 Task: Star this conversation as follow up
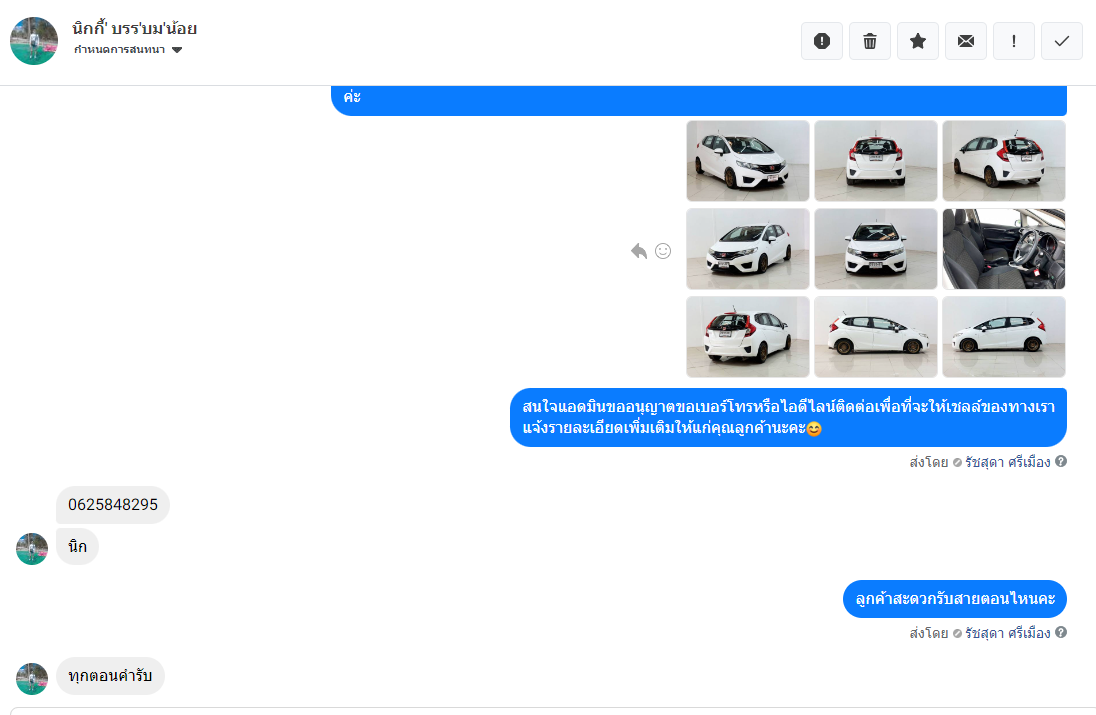pyautogui.click(x=918, y=41)
